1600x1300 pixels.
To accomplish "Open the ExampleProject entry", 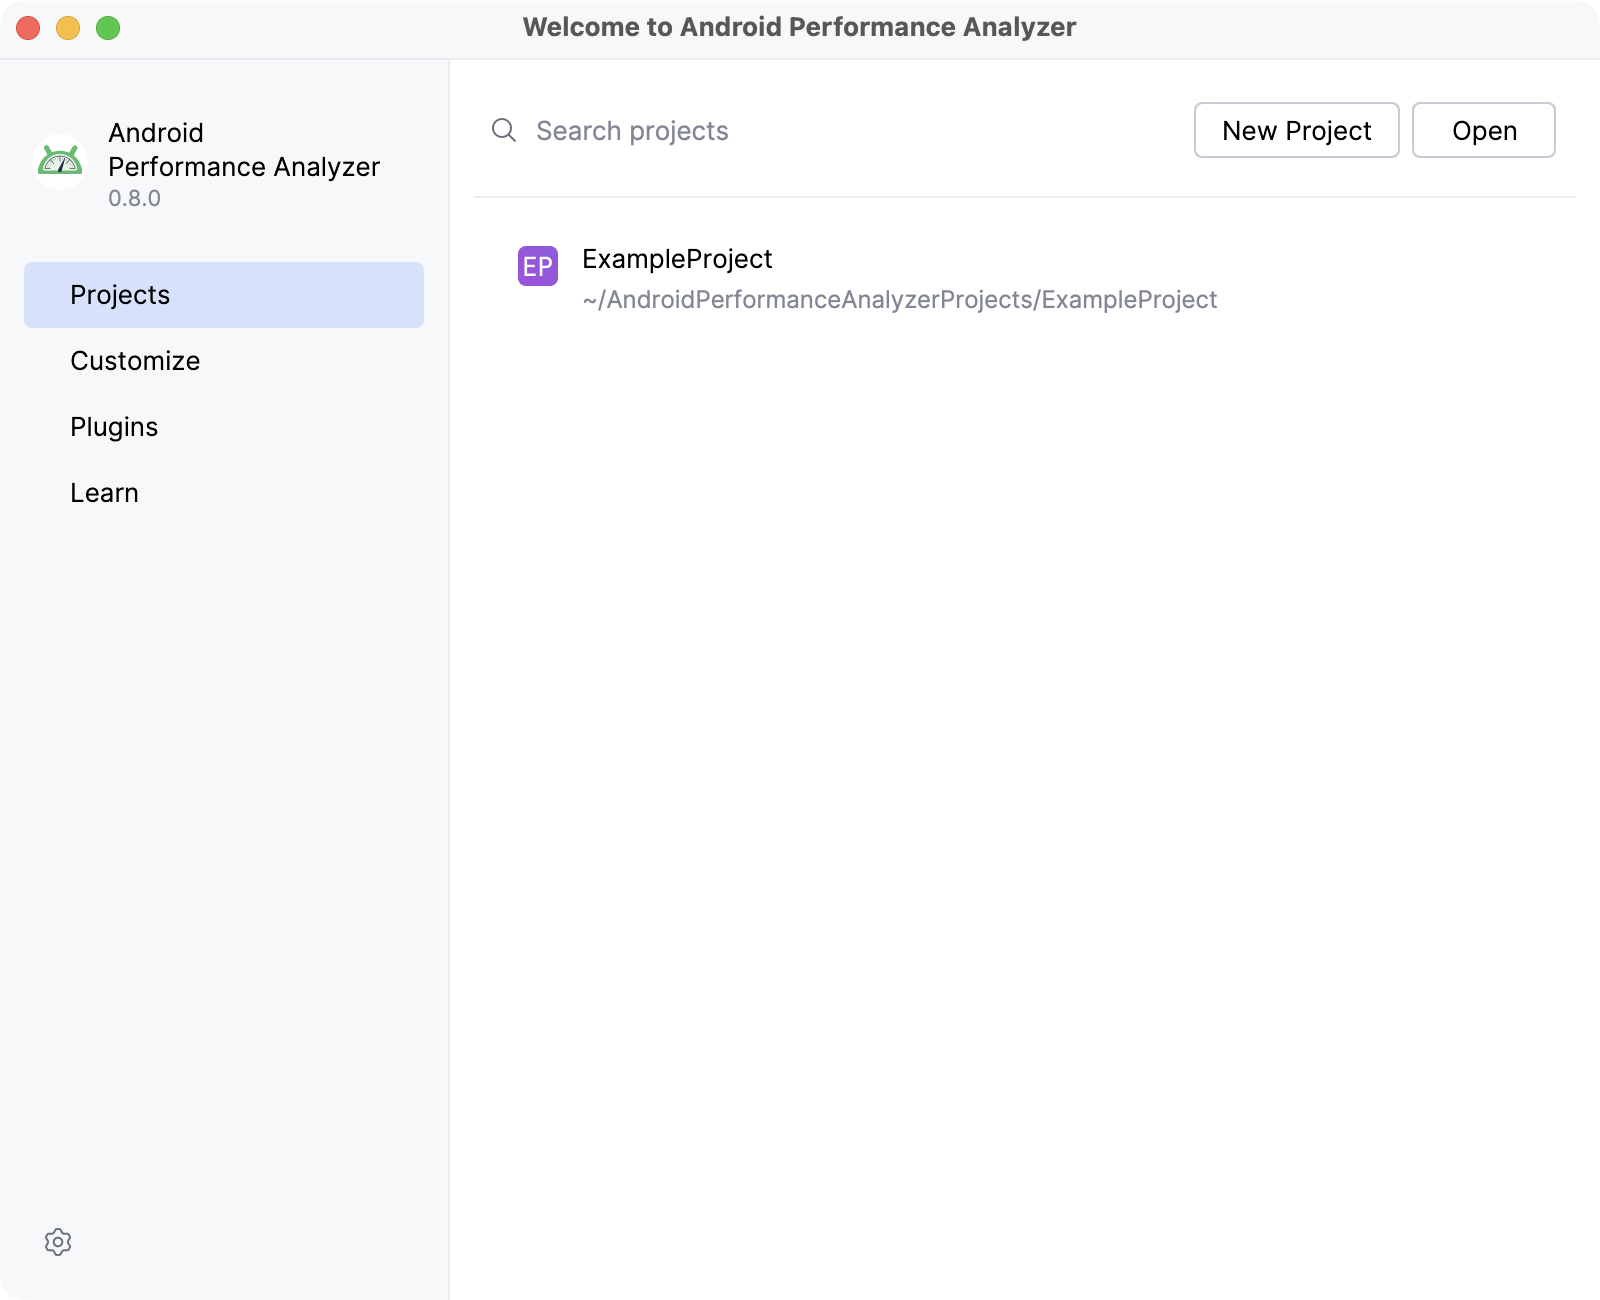I will point(1025,278).
